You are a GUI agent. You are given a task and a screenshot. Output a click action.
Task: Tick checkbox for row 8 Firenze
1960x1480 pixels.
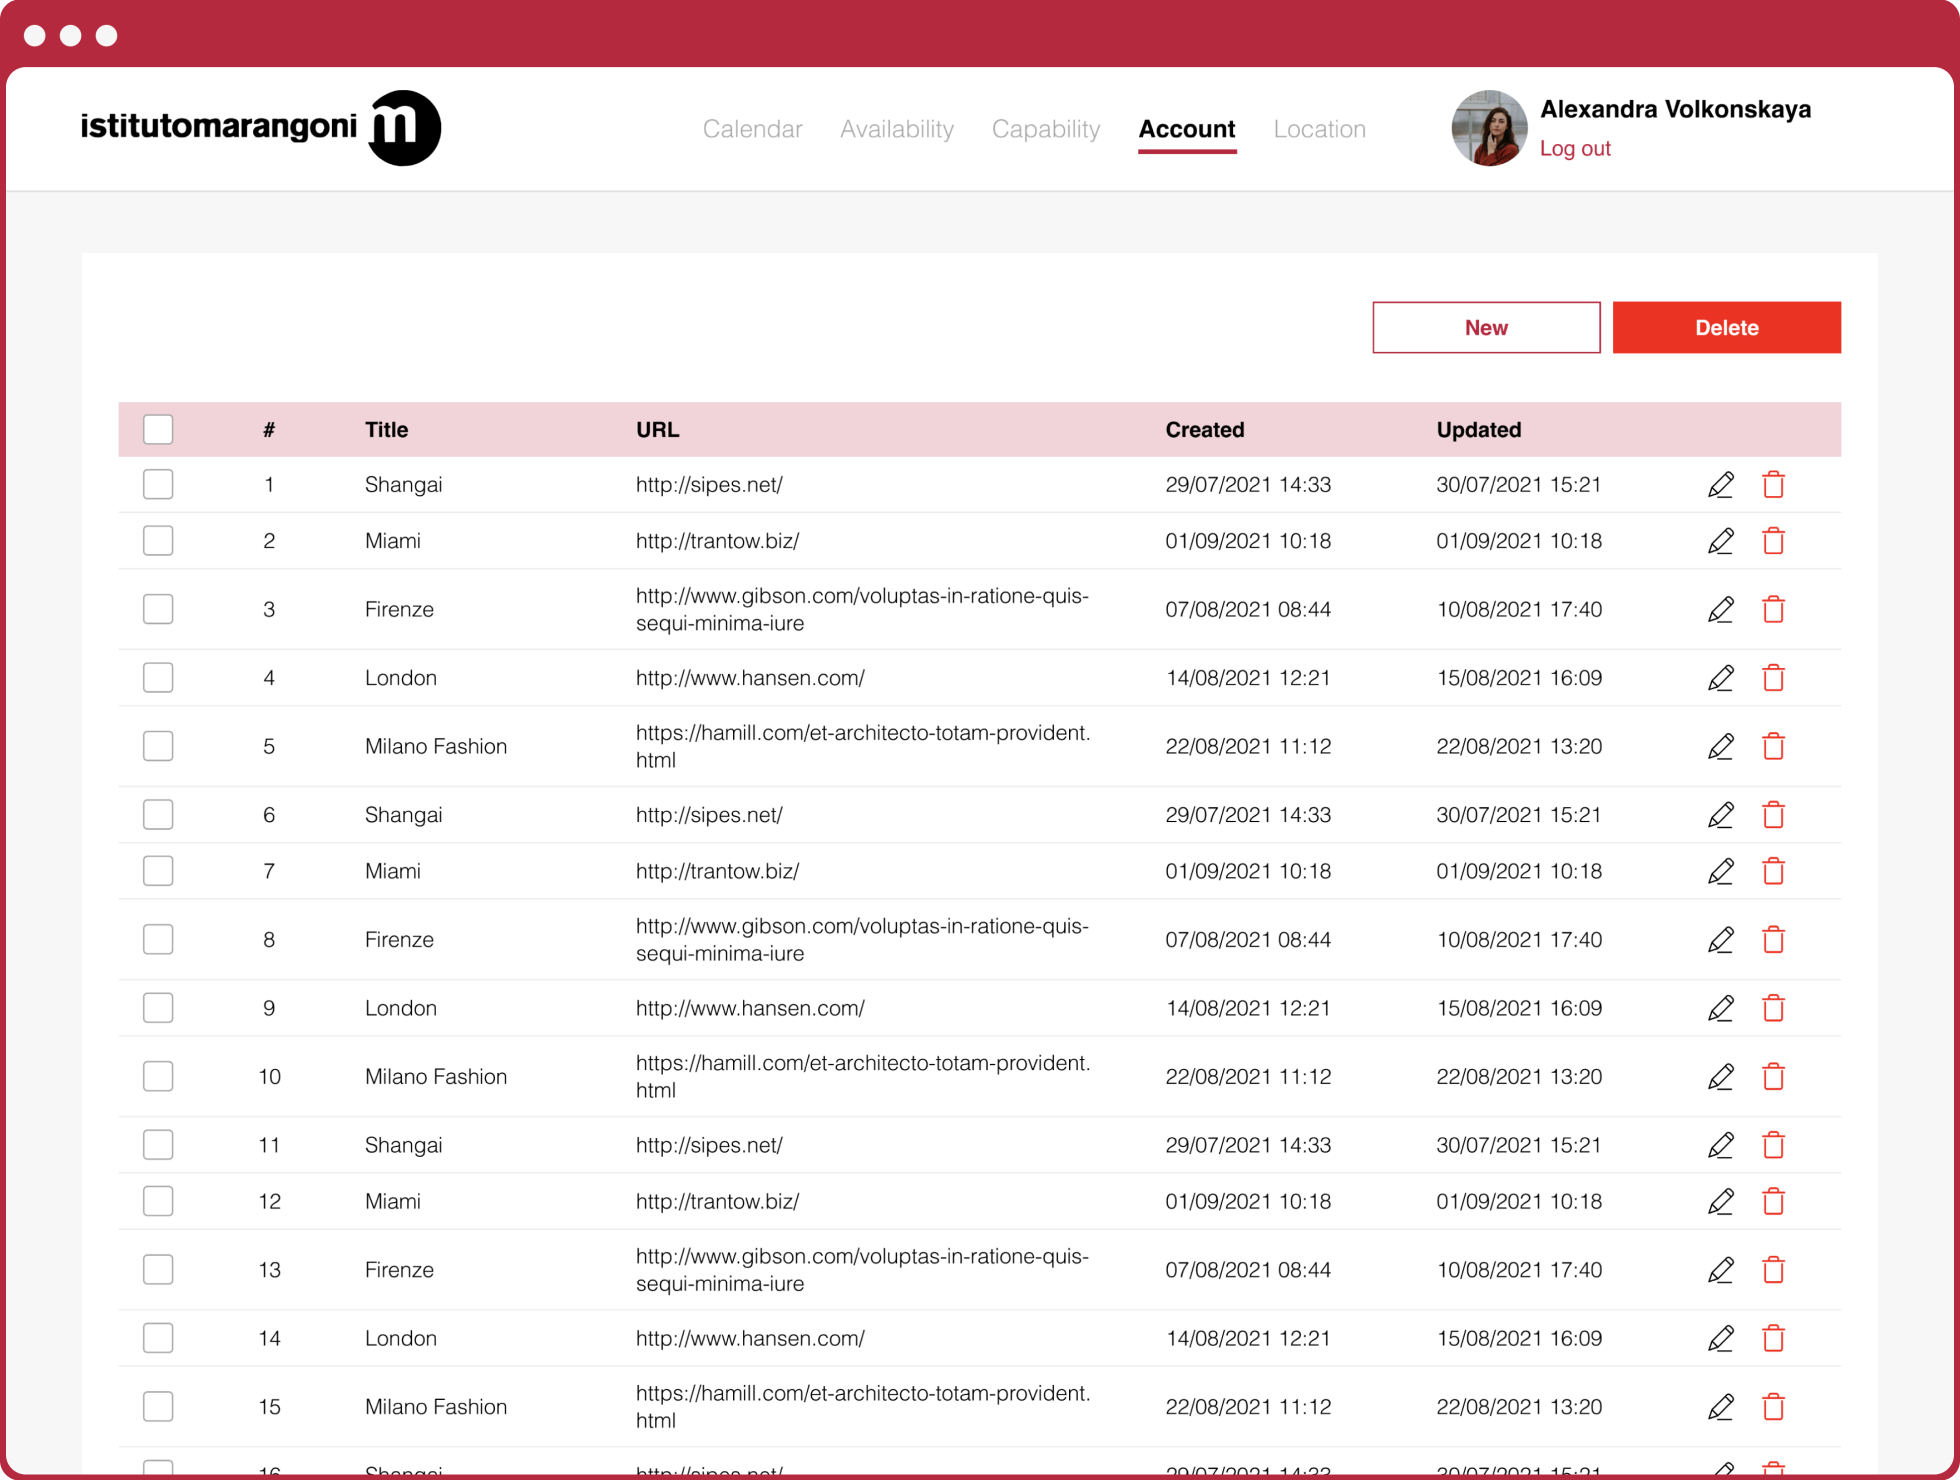tap(158, 940)
